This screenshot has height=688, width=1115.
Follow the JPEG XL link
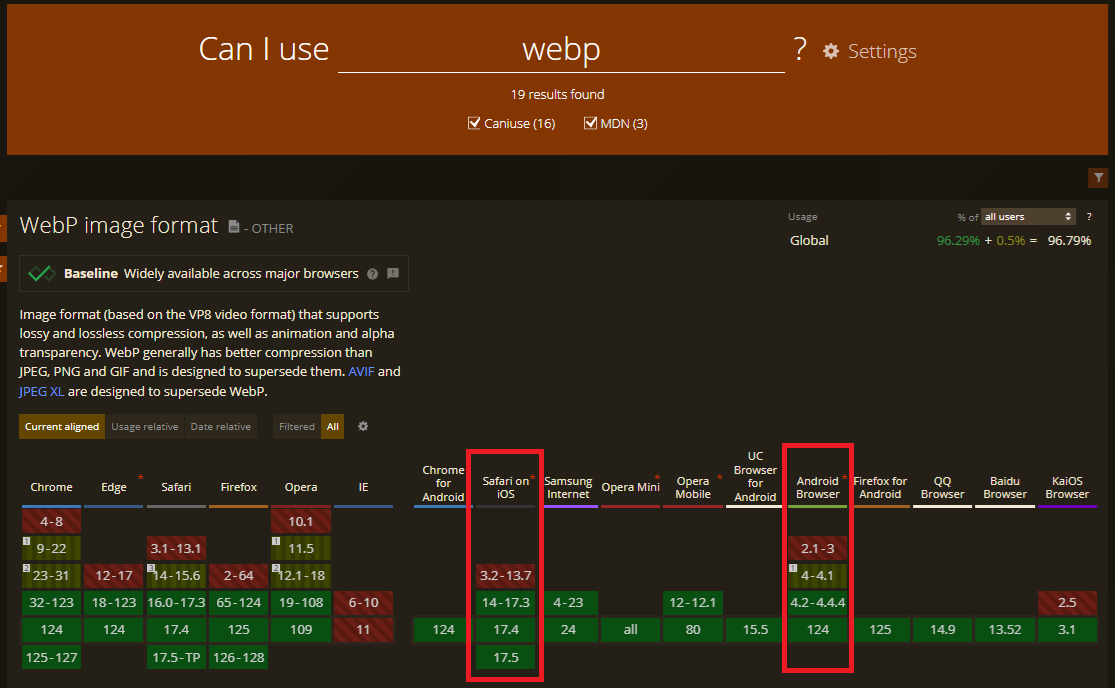[x=41, y=392]
